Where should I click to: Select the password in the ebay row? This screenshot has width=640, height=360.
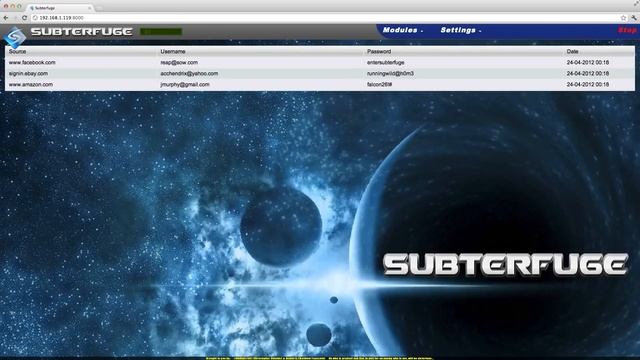(390, 73)
